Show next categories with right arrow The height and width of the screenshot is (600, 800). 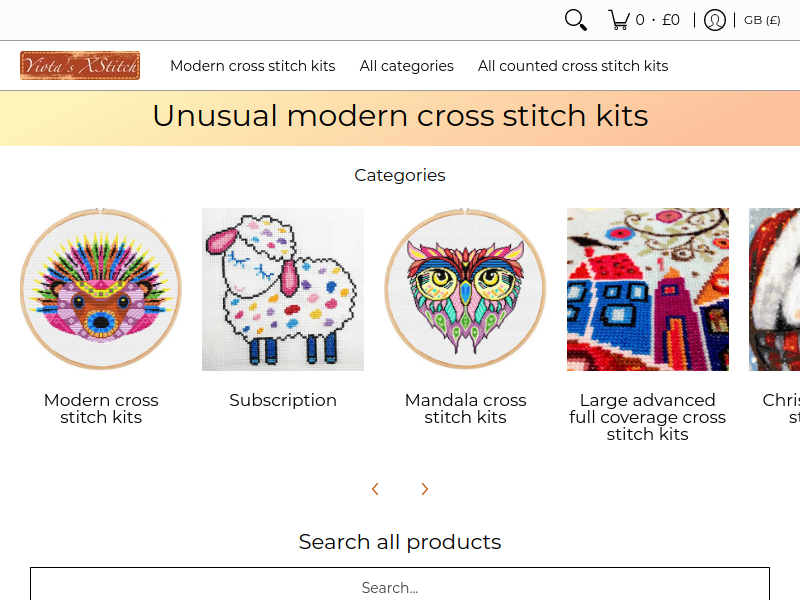coord(424,489)
